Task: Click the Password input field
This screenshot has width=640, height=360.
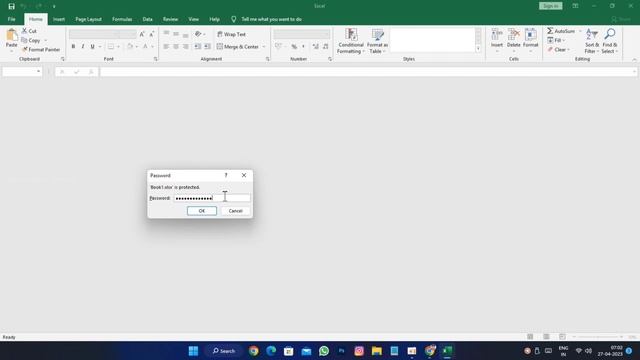Action: (212, 198)
